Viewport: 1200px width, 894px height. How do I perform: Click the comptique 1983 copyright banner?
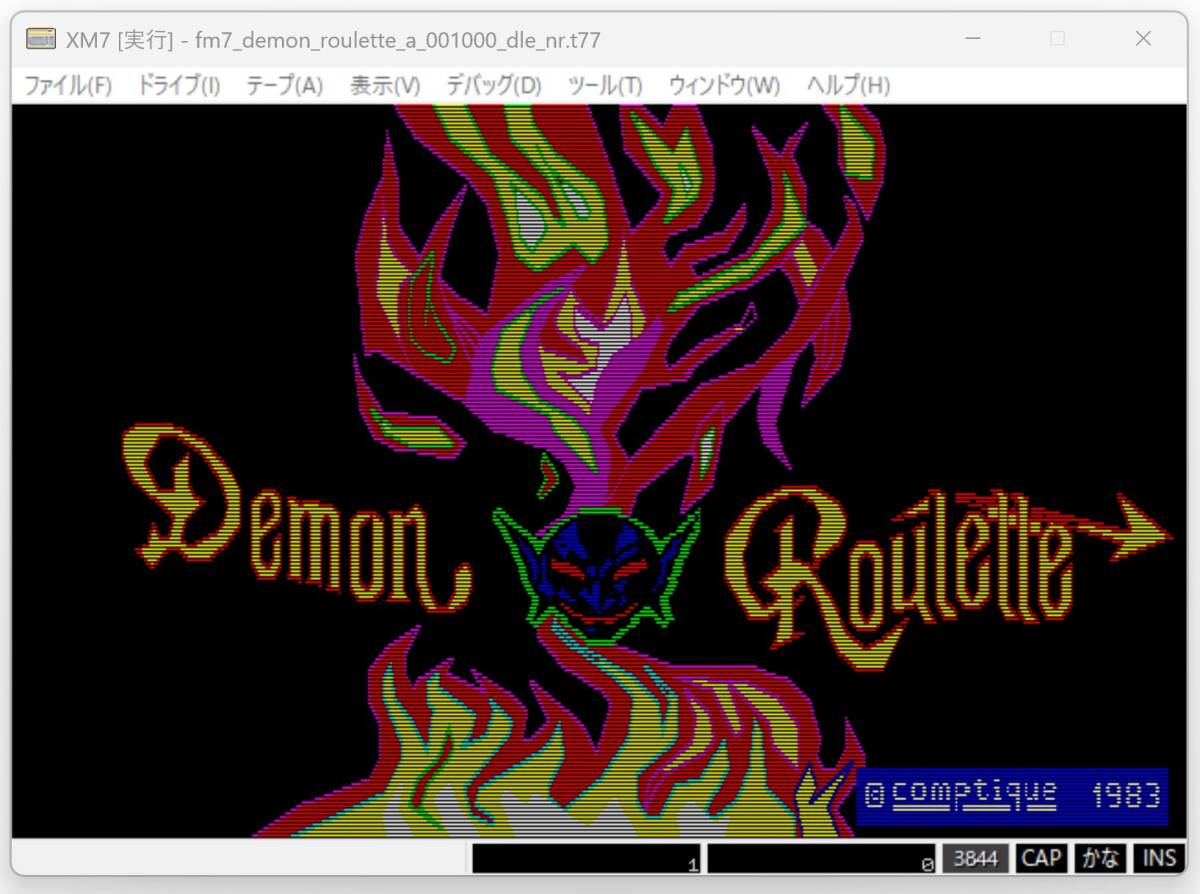pyautogui.click(x=1012, y=796)
